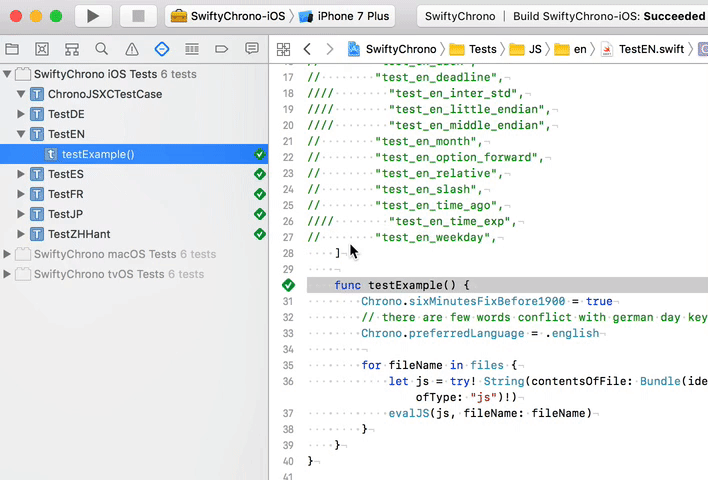This screenshot has height=480, width=708.
Task: Expand the TestZHHant class
Action: pyautogui.click(x=21, y=234)
